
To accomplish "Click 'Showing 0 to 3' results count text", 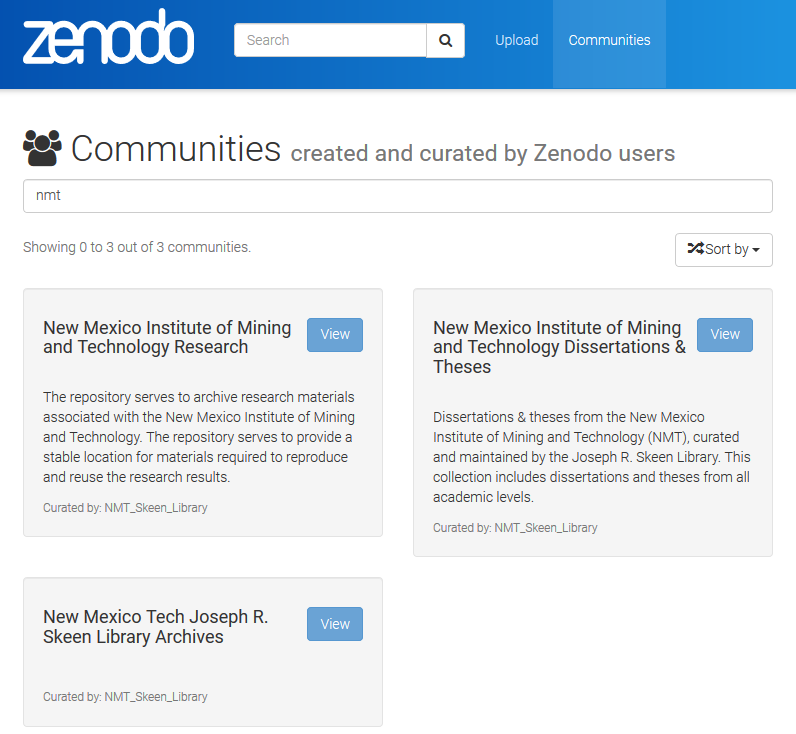I will 137,247.
